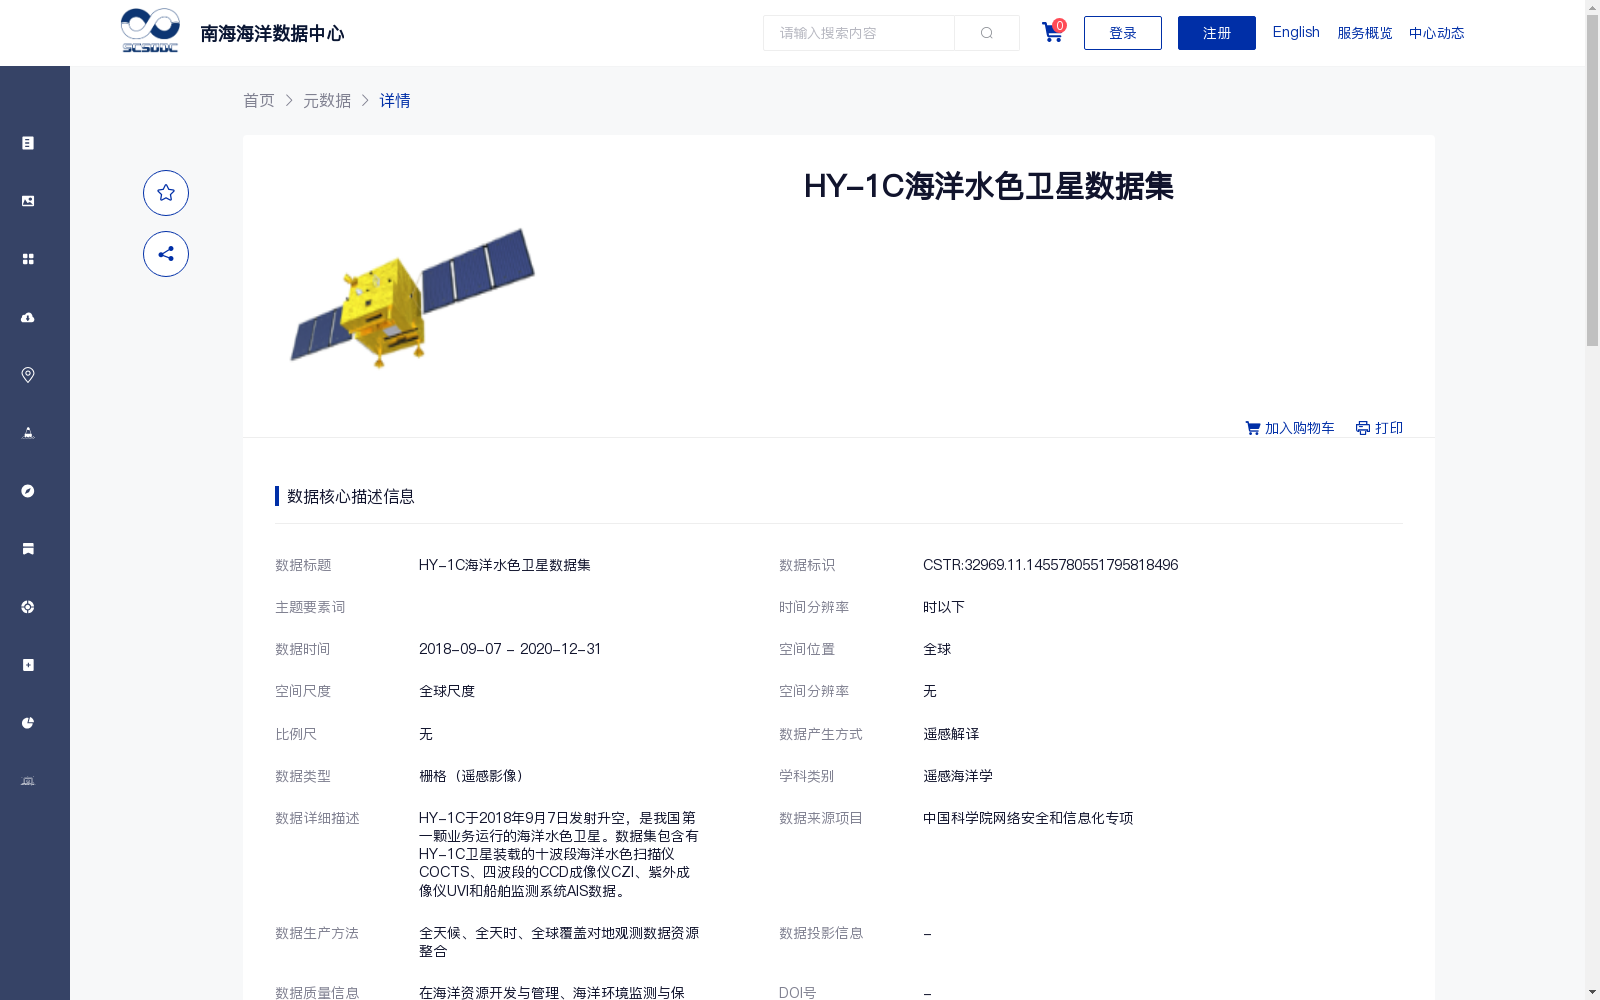
Task: Click the page heading HY-1C海洋水色卫星数据集
Action: click(988, 186)
